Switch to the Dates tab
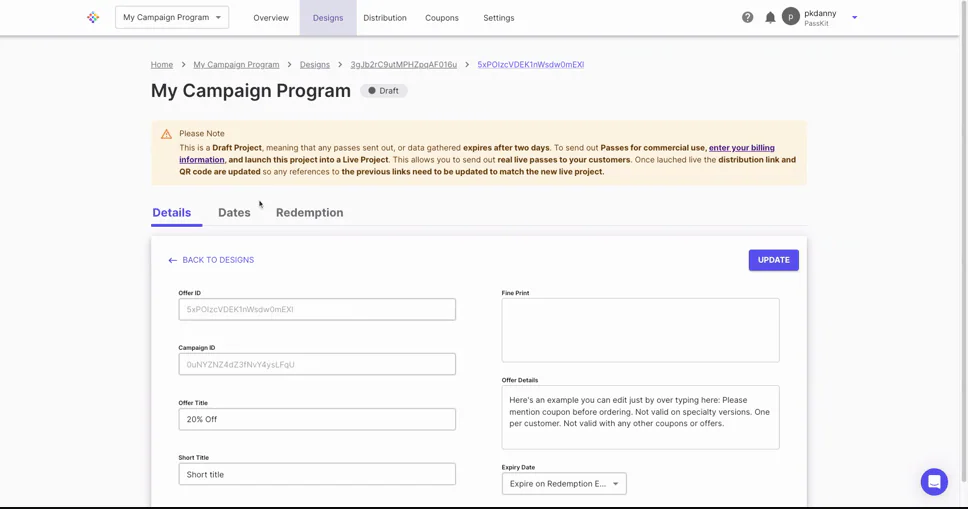 click(x=234, y=212)
